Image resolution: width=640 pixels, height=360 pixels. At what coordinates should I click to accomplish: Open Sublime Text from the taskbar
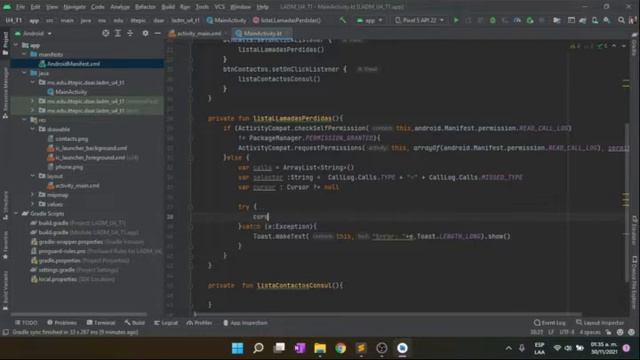click(x=361, y=348)
